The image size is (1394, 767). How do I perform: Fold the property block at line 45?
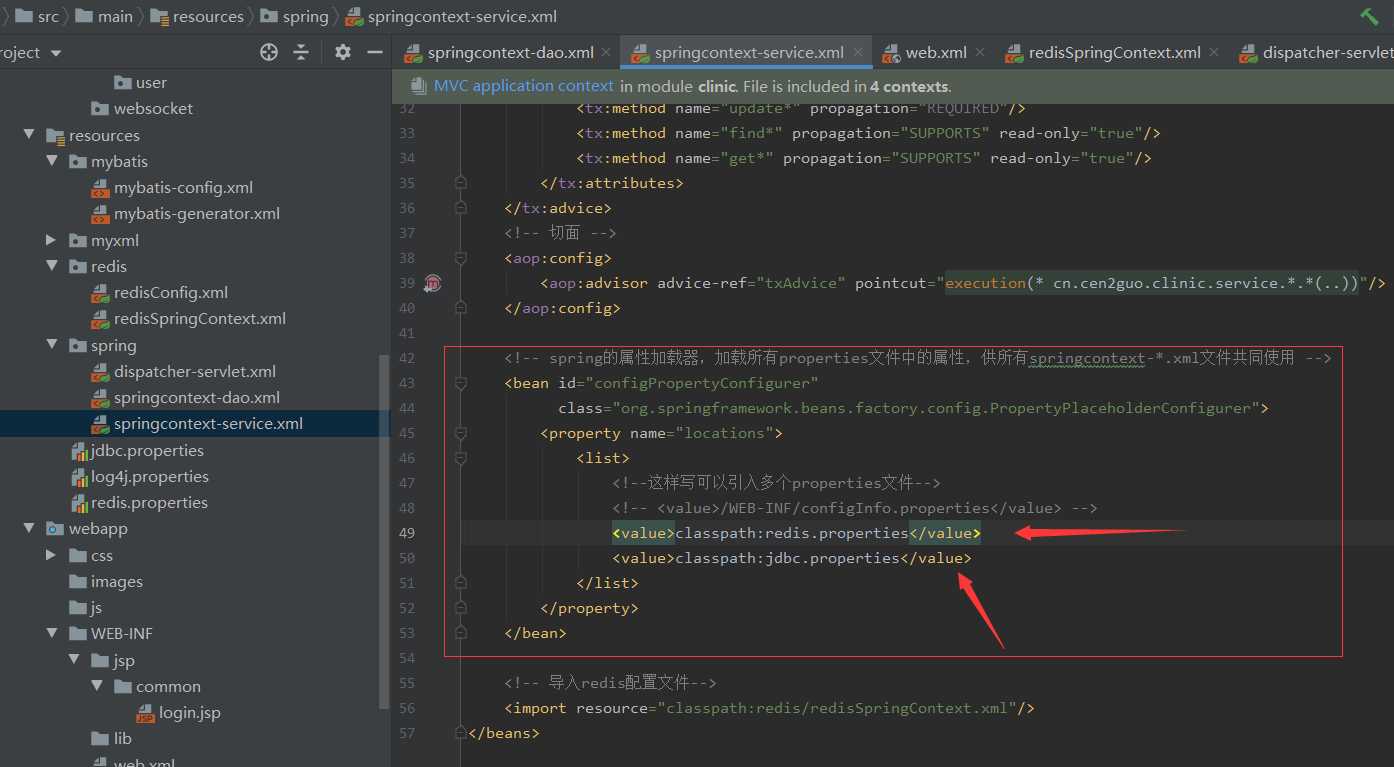tap(460, 433)
